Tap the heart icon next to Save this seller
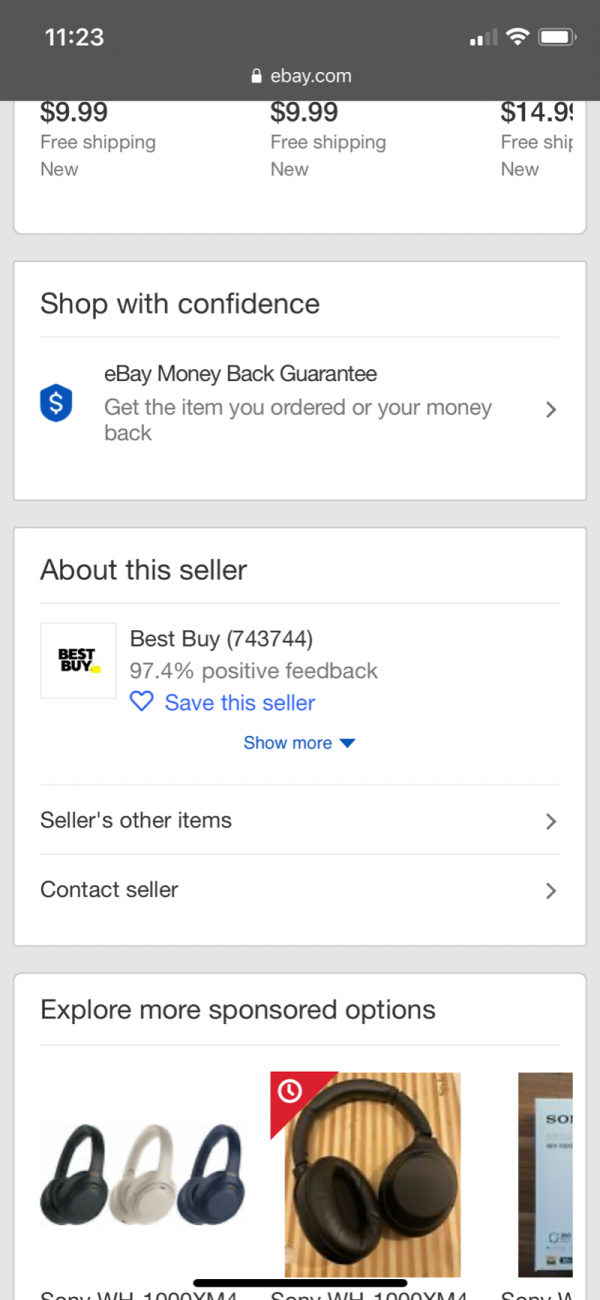The height and width of the screenshot is (1300, 600). click(142, 702)
